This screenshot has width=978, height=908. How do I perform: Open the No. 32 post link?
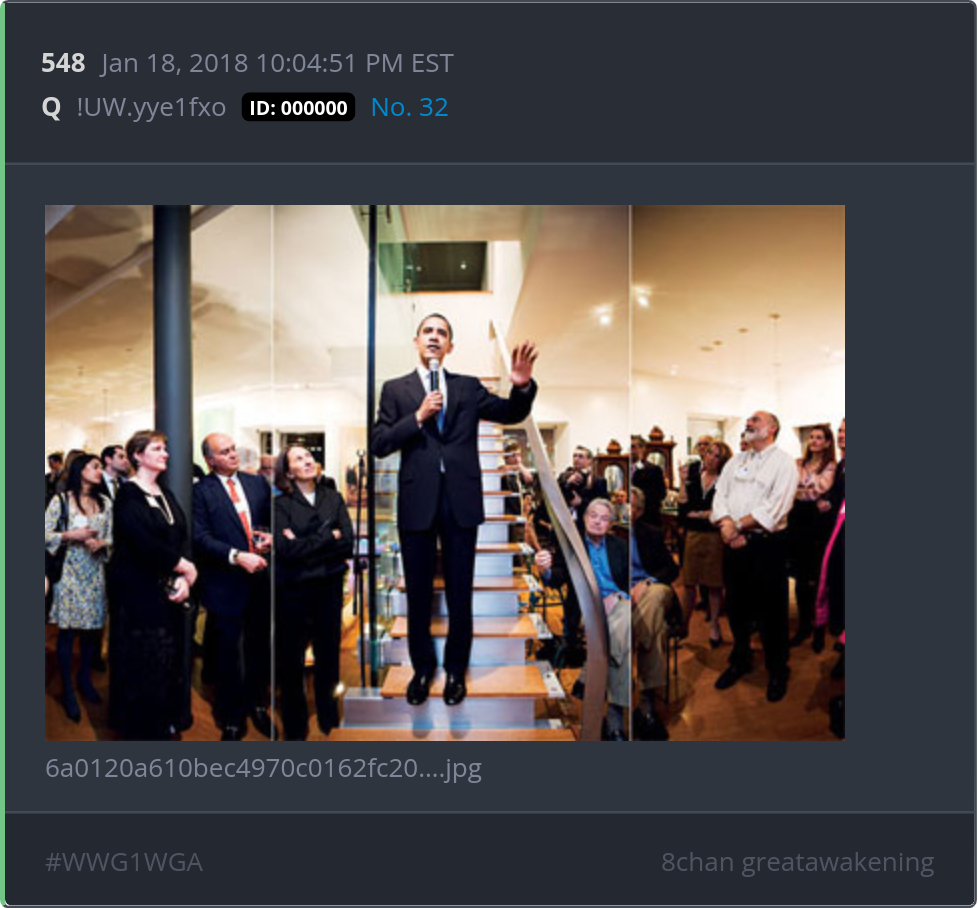coord(409,107)
